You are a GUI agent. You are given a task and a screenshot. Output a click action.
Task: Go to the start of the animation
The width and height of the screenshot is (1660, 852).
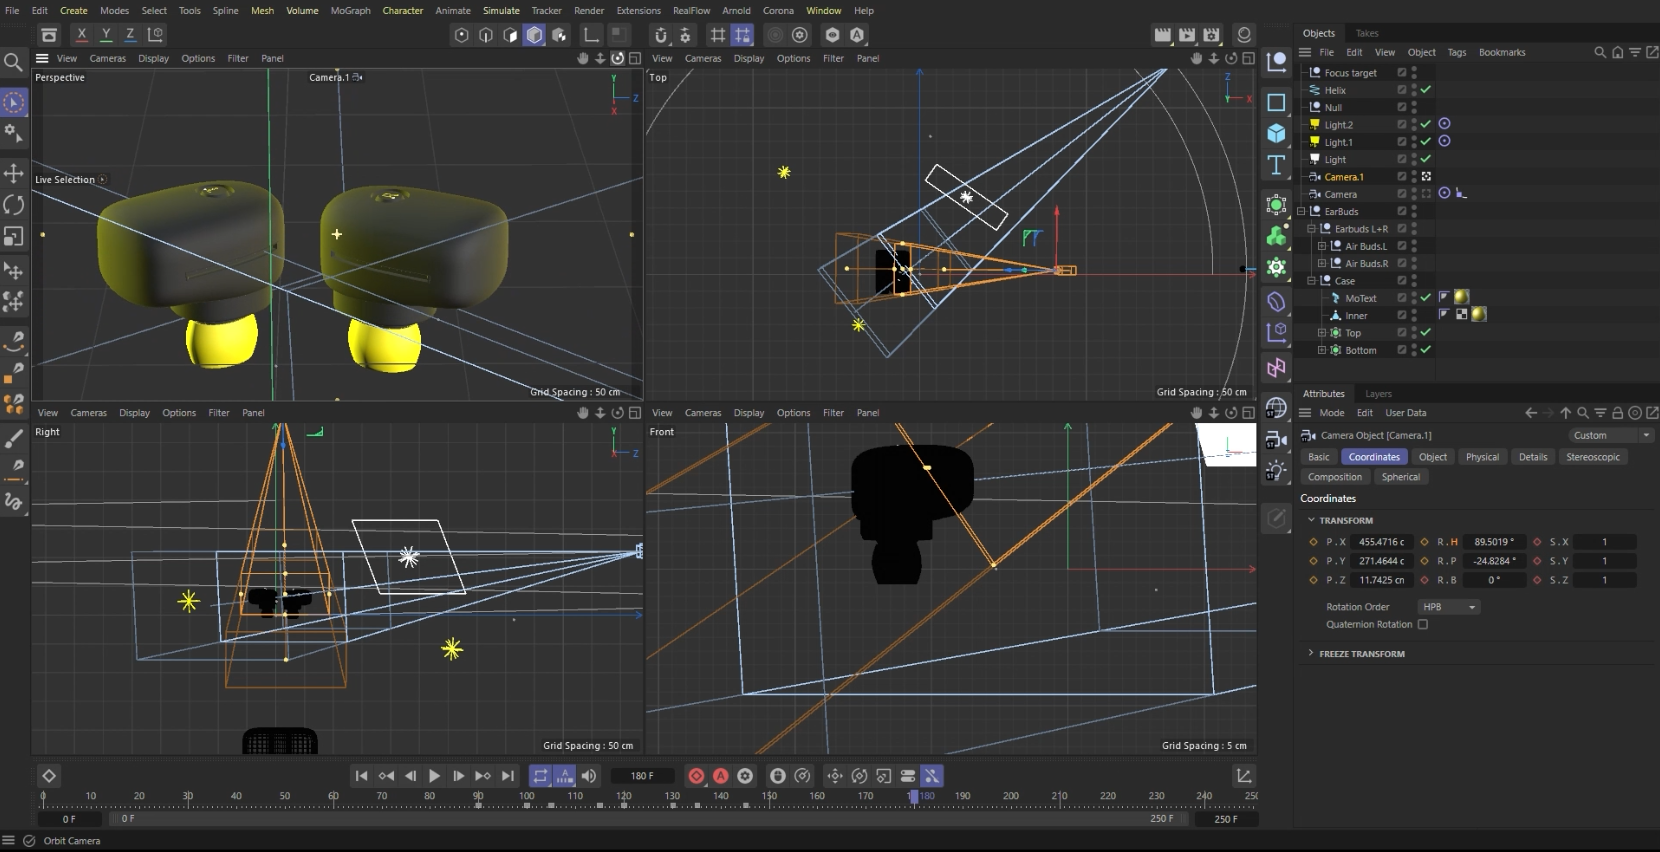click(x=362, y=776)
